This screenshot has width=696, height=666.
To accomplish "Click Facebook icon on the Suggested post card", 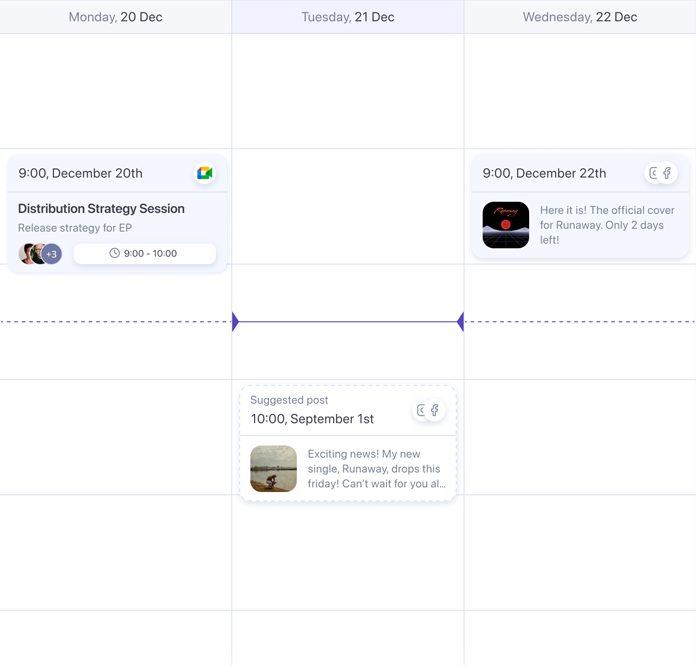I will (435, 410).
